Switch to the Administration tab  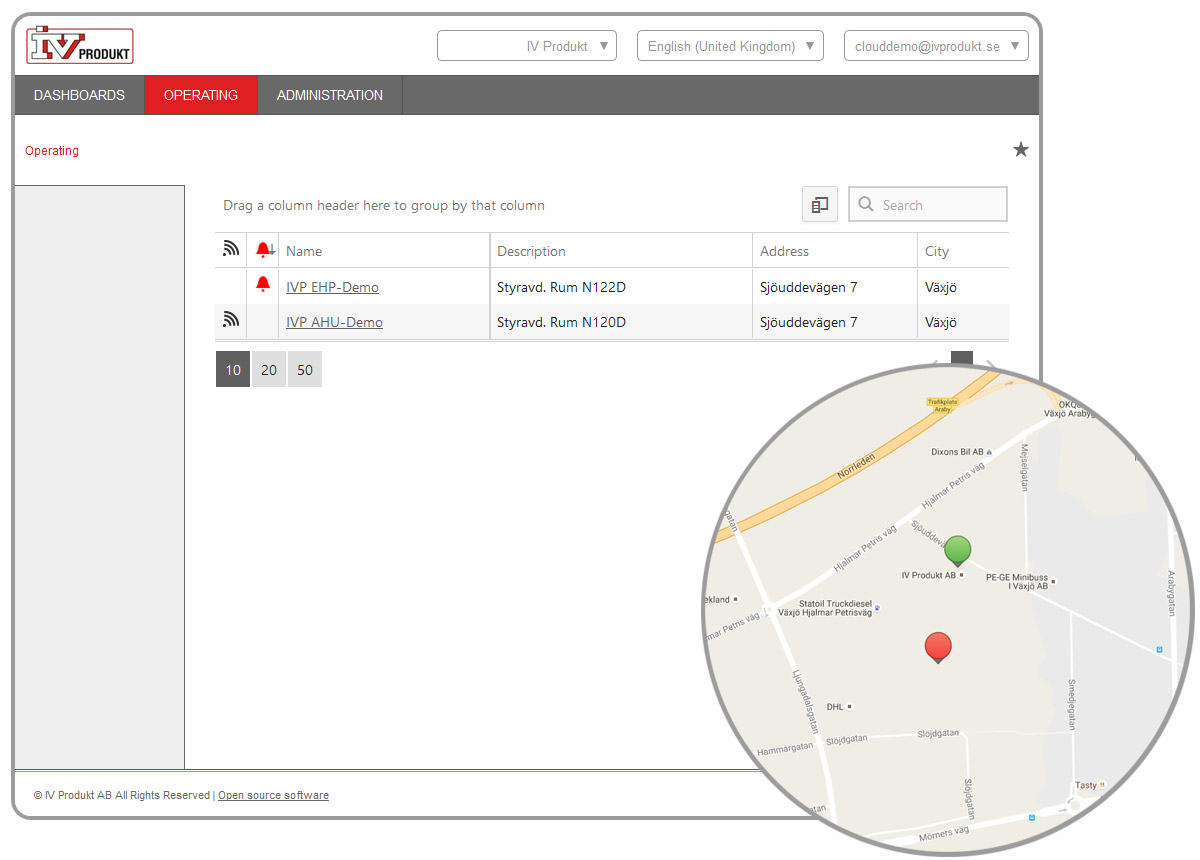click(330, 95)
